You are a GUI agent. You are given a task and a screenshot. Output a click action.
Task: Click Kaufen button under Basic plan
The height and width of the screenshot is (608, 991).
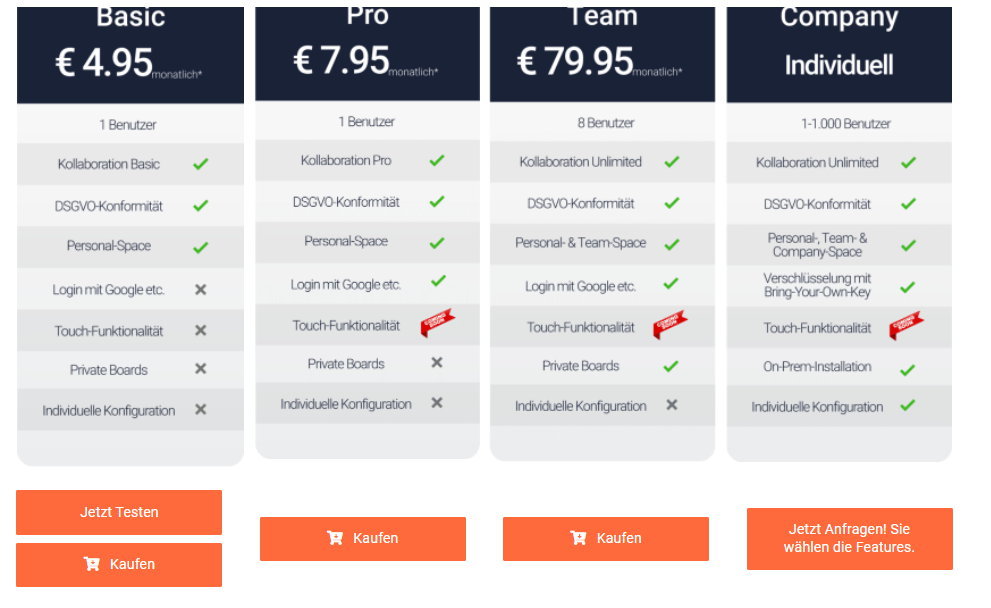[x=119, y=564]
